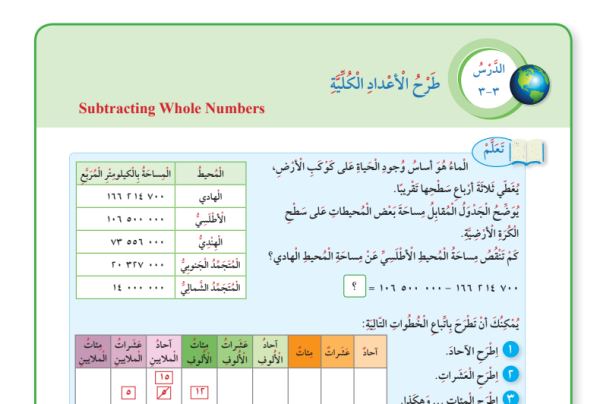Viewport: 600px width, 404px height.
Task: Click the table cell المتجمد الشمالي
Action: point(210,287)
